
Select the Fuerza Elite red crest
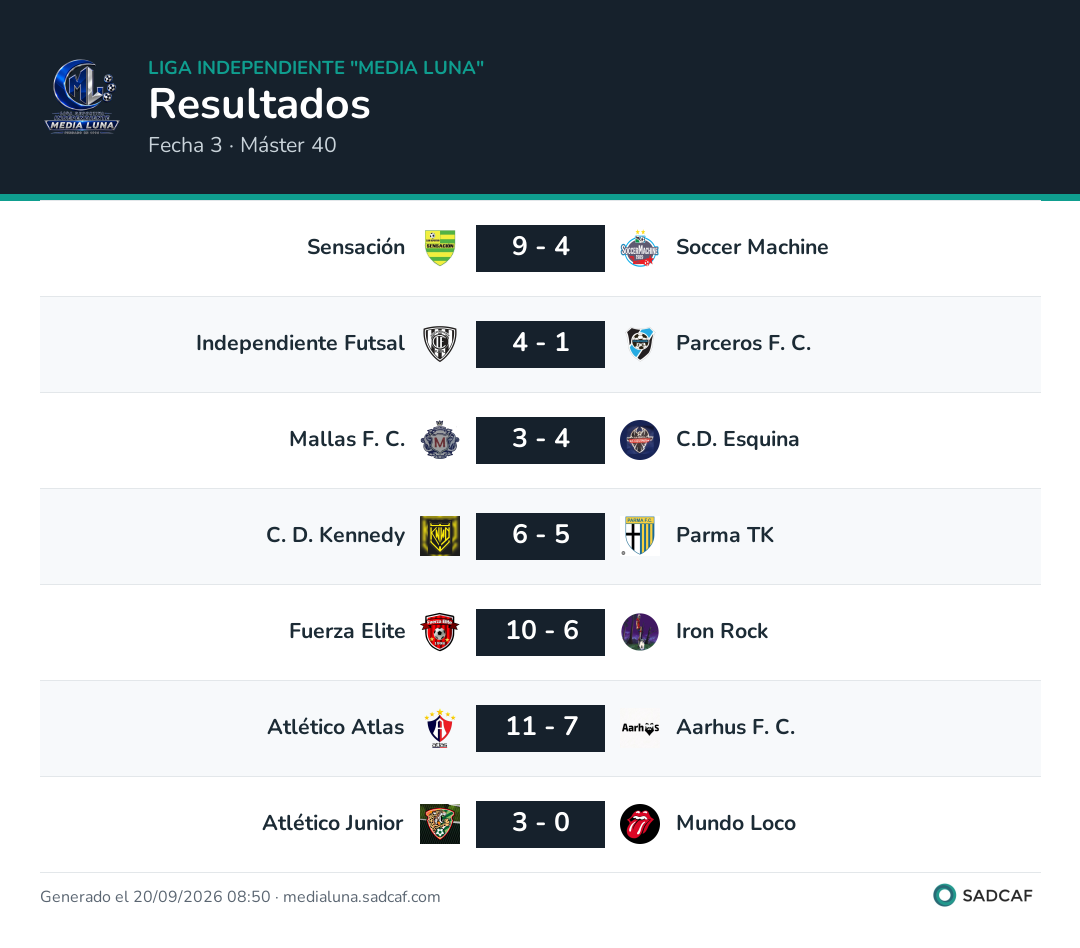click(x=440, y=632)
